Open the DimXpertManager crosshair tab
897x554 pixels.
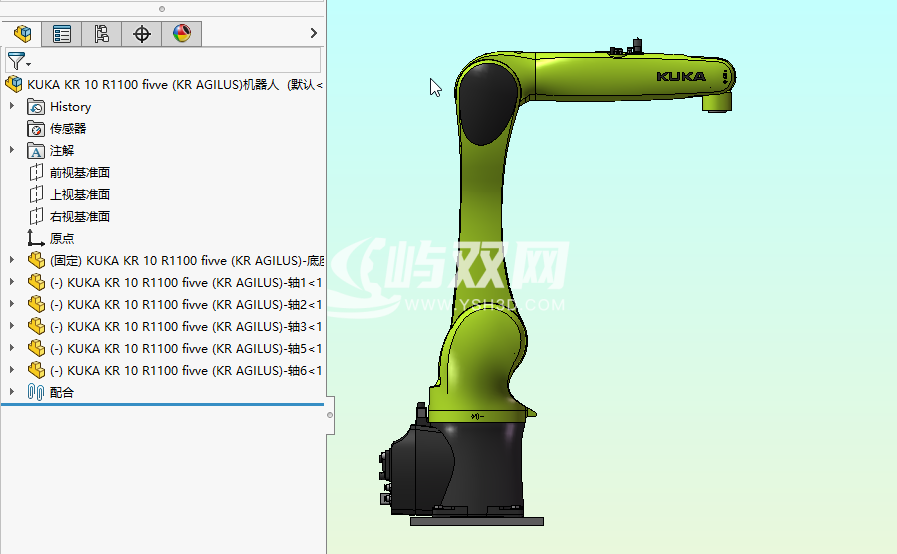(141, 34)
